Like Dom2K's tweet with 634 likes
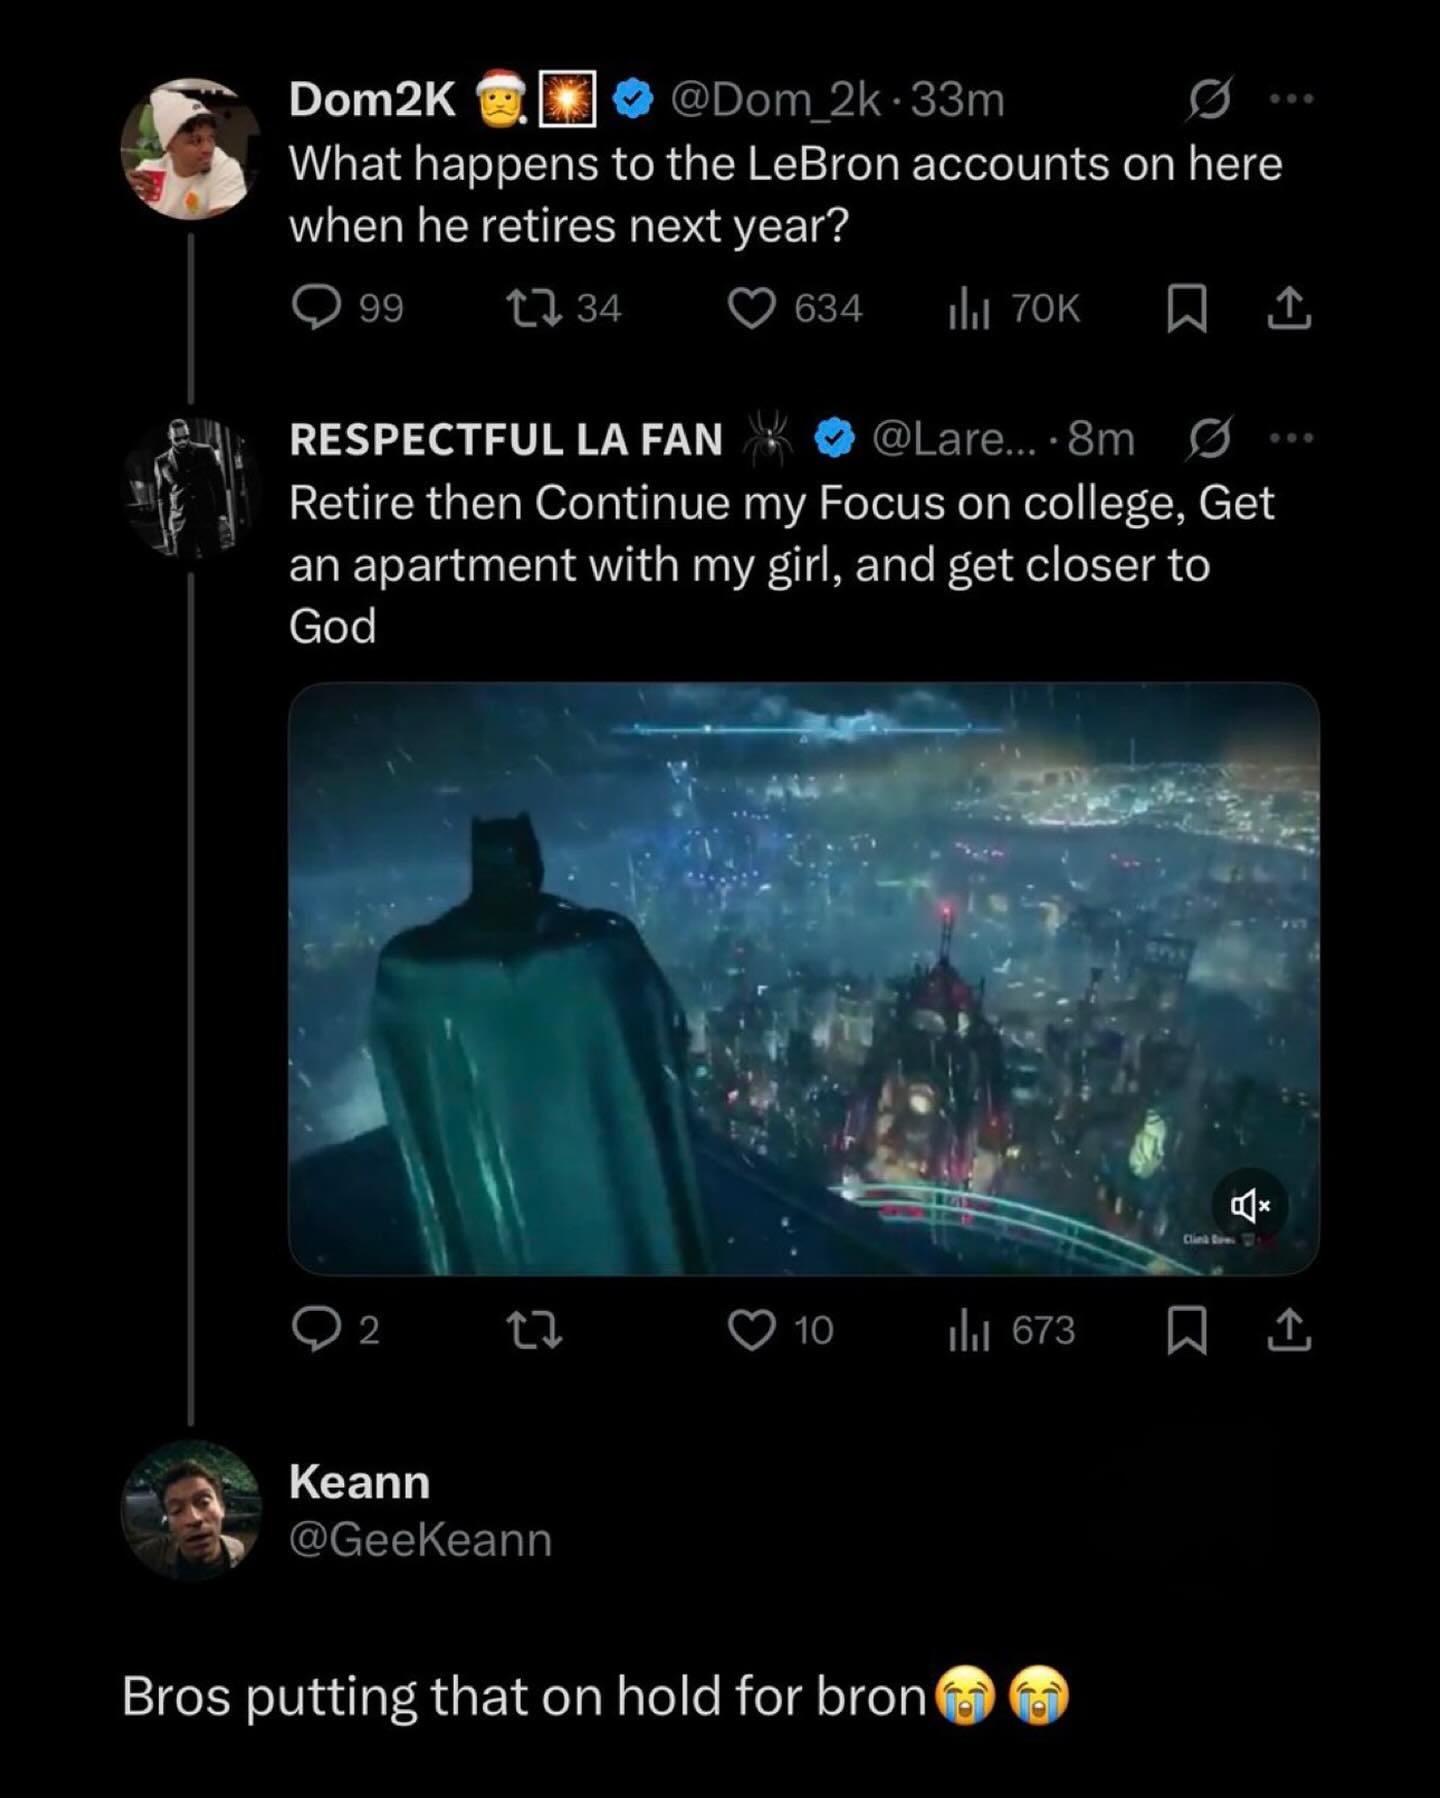 (x=751, y=308)
